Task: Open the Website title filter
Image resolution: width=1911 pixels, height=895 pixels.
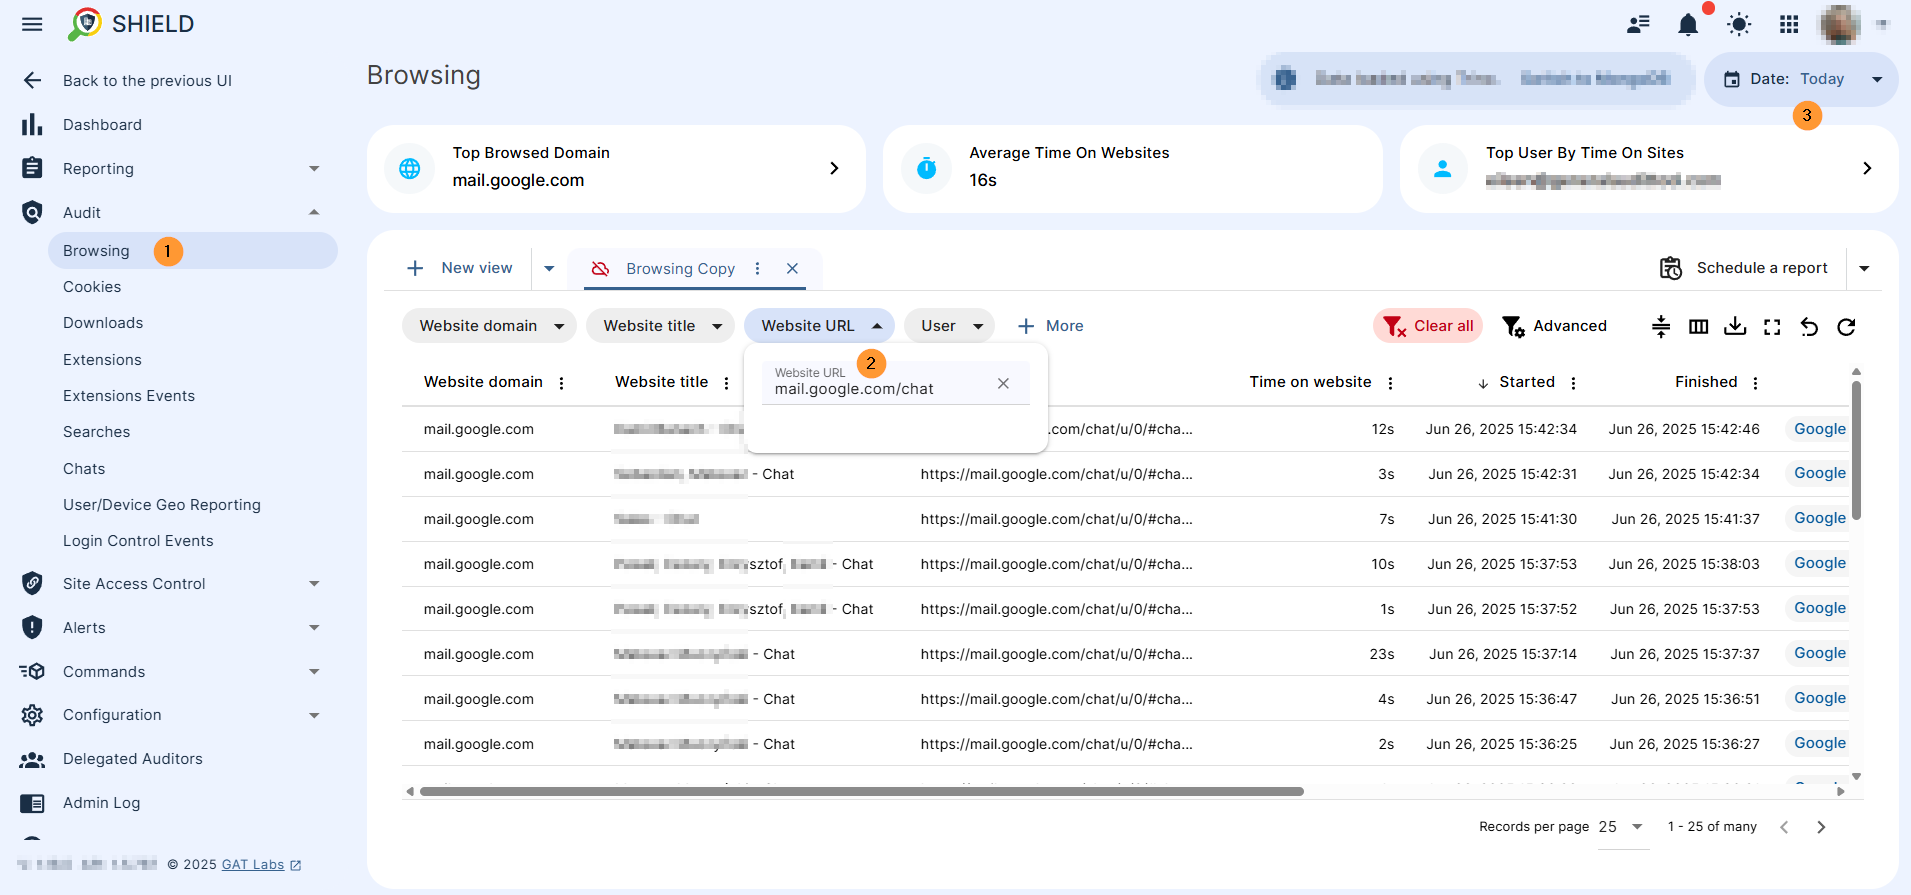Action: (x=660, y=326)
